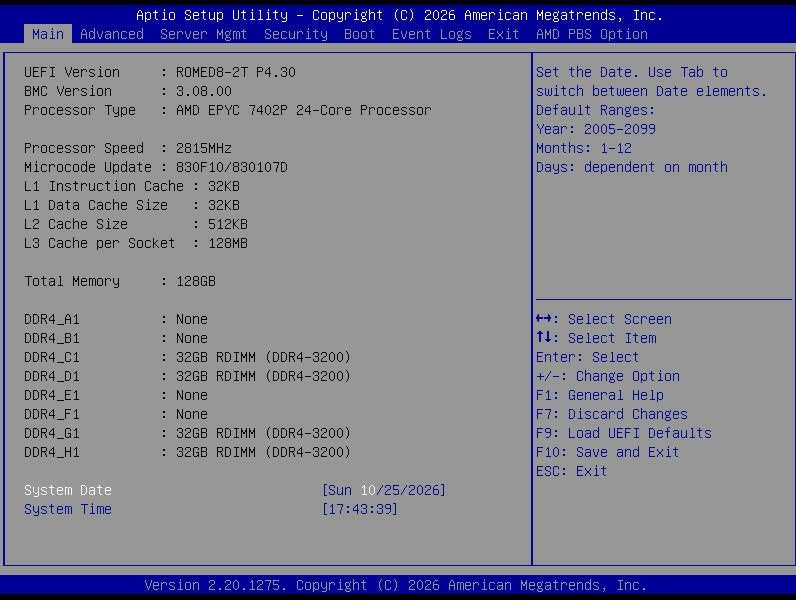This screenshot has height=603, width=796.
Task: Click the Processor Type label
Action: coord(80,110)
